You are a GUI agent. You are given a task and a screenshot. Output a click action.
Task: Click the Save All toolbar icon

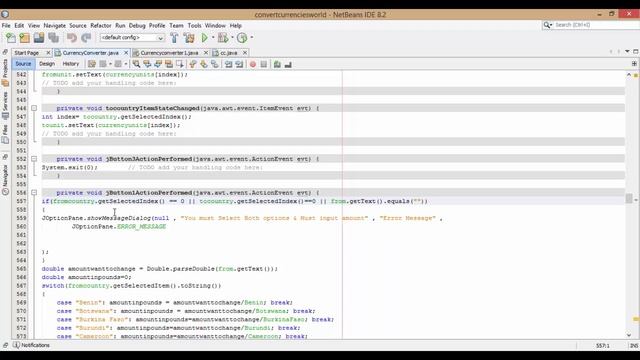[53, 38]
